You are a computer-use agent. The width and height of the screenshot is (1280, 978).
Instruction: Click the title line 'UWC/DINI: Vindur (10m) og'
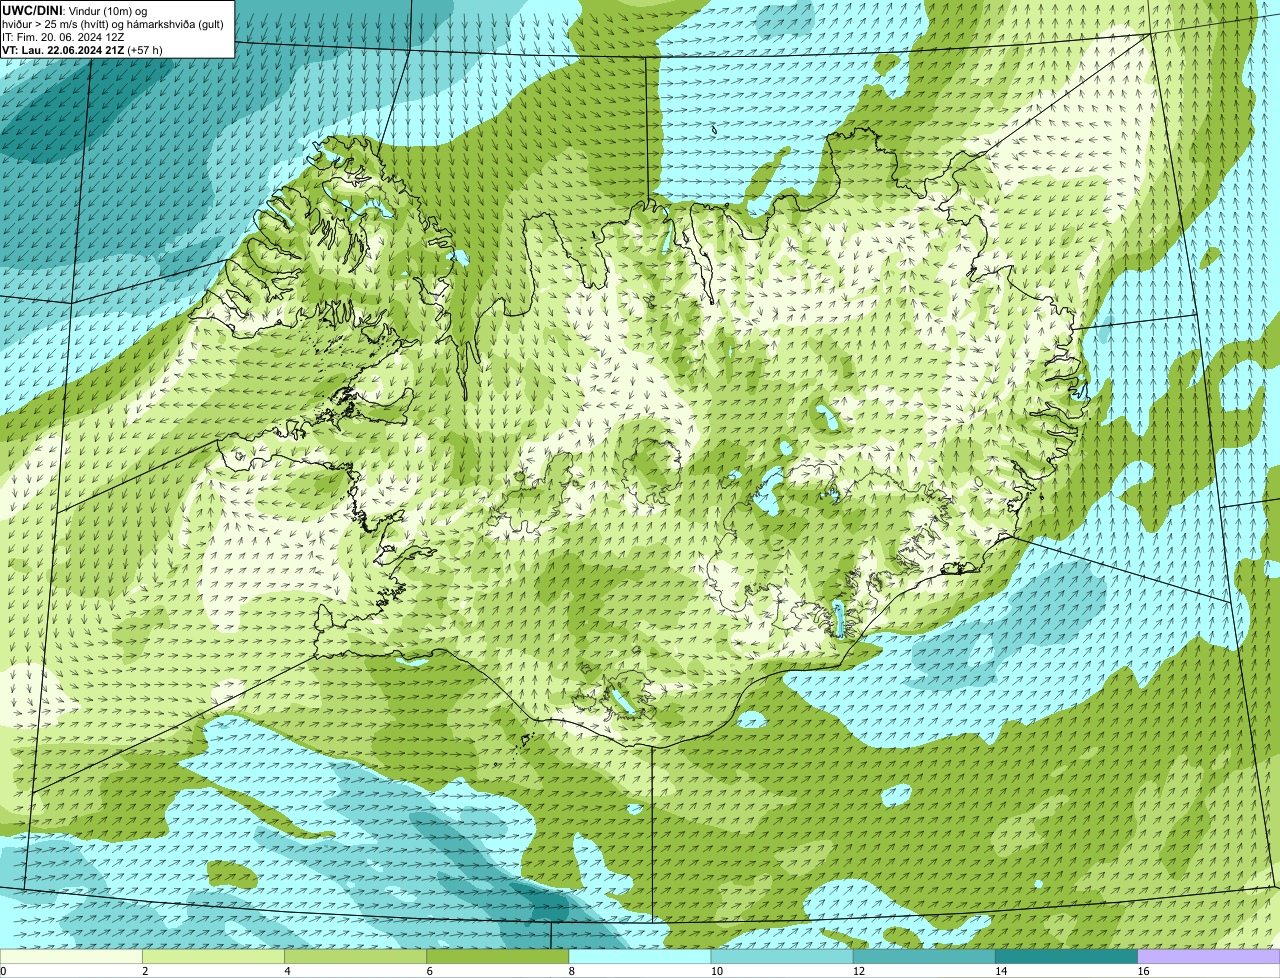point(75,10)
